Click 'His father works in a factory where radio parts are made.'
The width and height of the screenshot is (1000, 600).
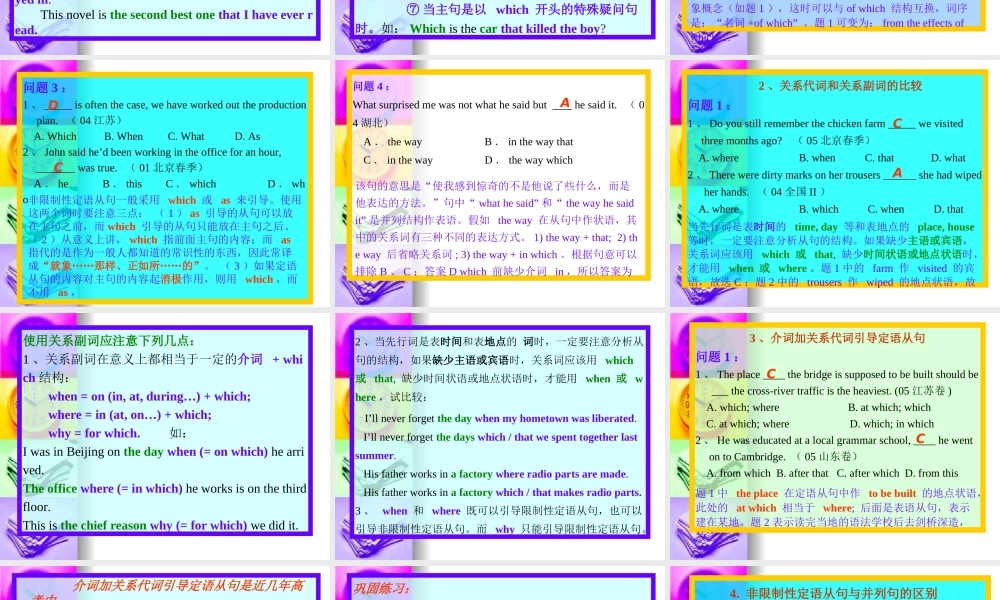(496, 474)
